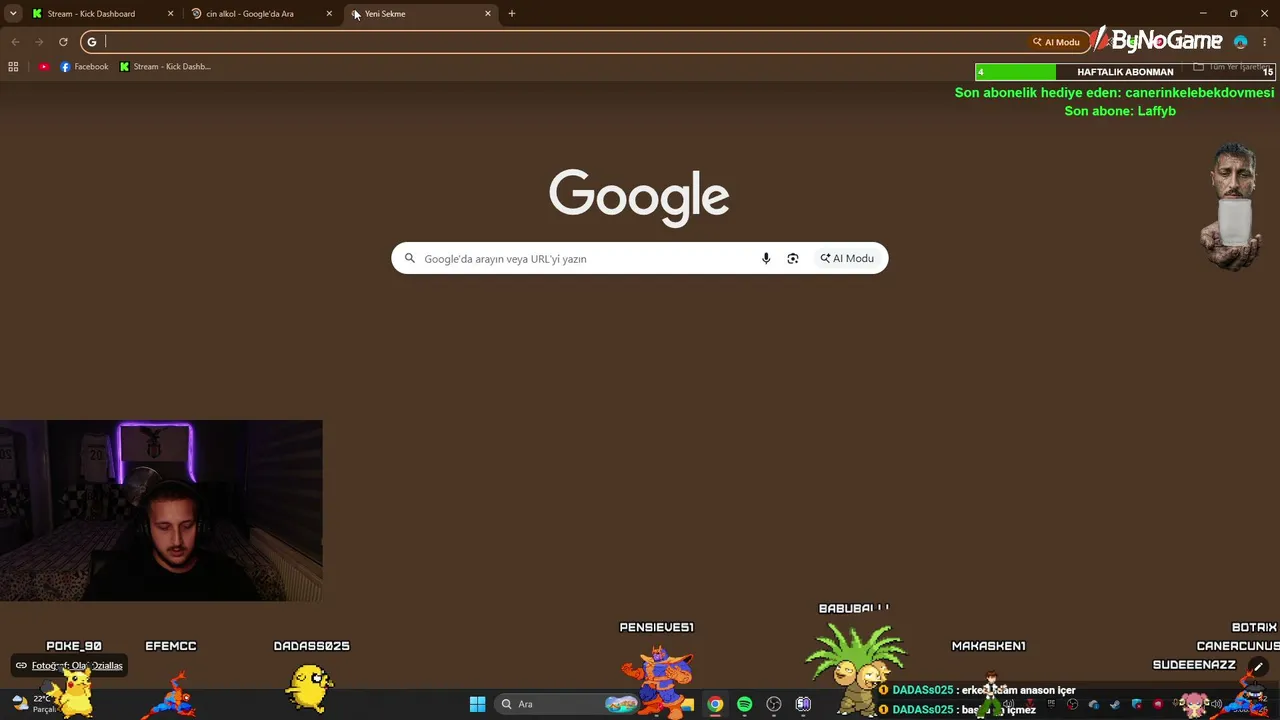This screenshot has width=1280, height=720.
Task: Open the YouTube bookmark
Action: (44, 67)
